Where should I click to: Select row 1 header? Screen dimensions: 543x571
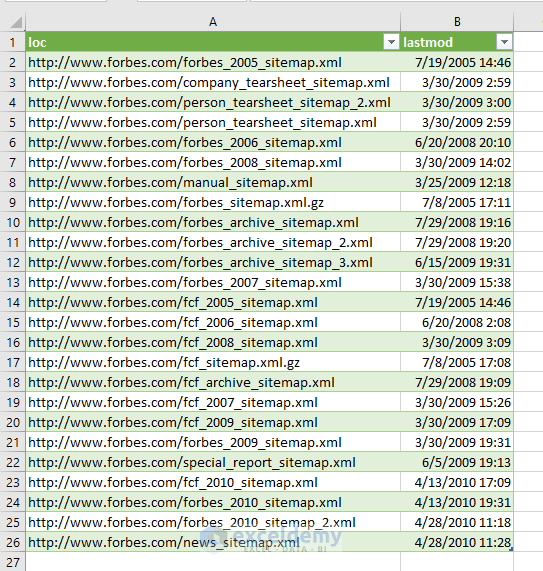(13, 42)
